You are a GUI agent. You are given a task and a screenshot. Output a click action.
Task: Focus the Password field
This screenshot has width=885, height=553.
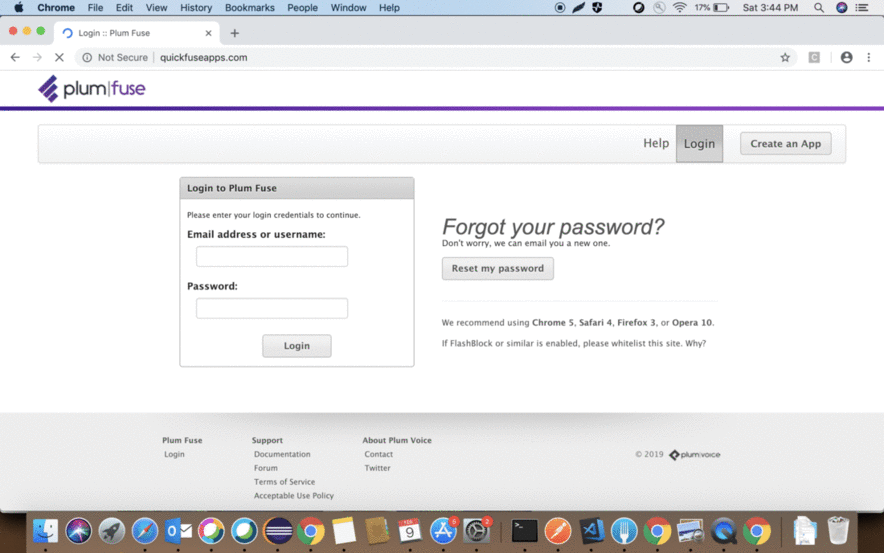click(x=272, y=308)
